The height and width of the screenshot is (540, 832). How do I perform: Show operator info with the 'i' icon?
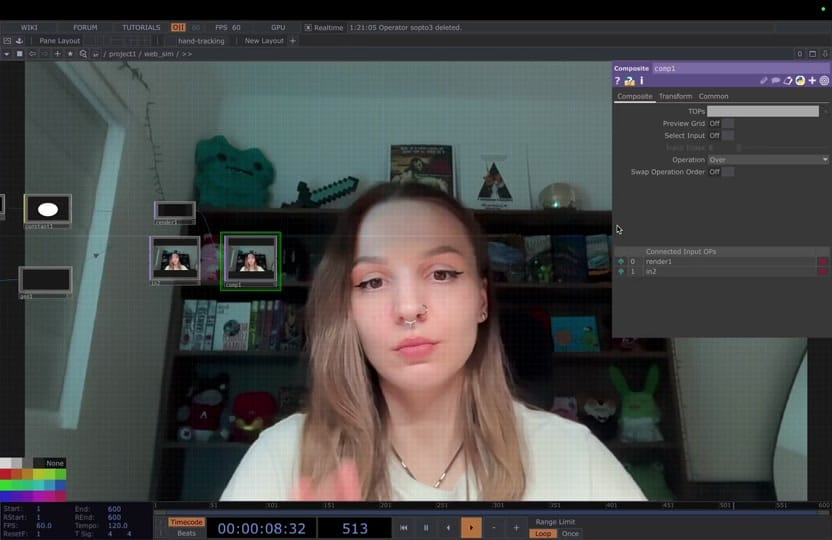coord(642,81)
